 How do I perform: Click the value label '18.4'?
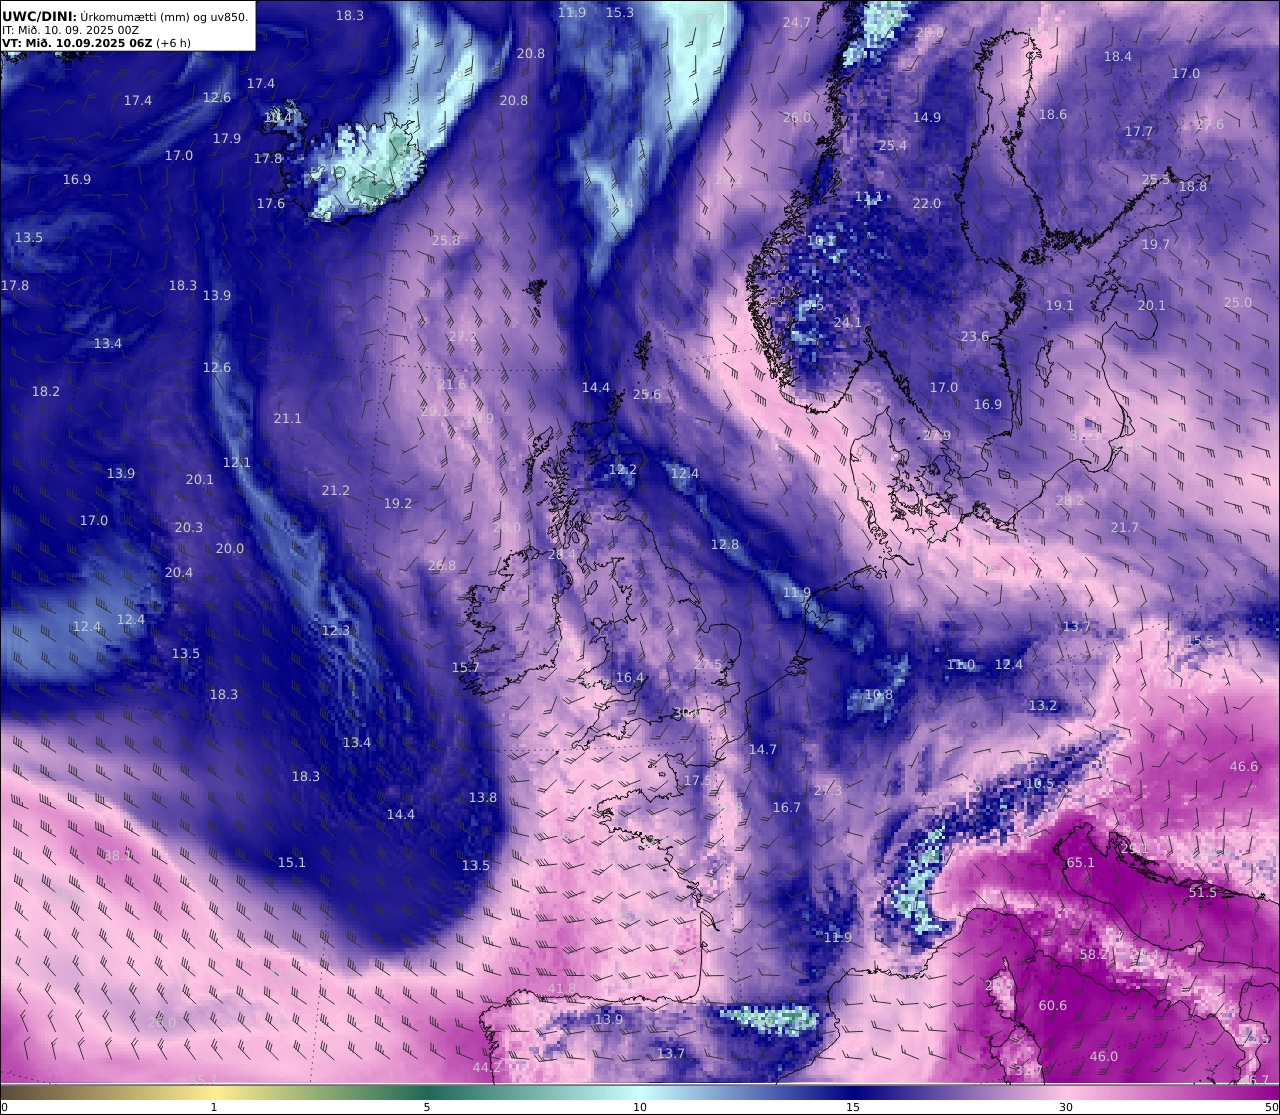coord(1118,56)
